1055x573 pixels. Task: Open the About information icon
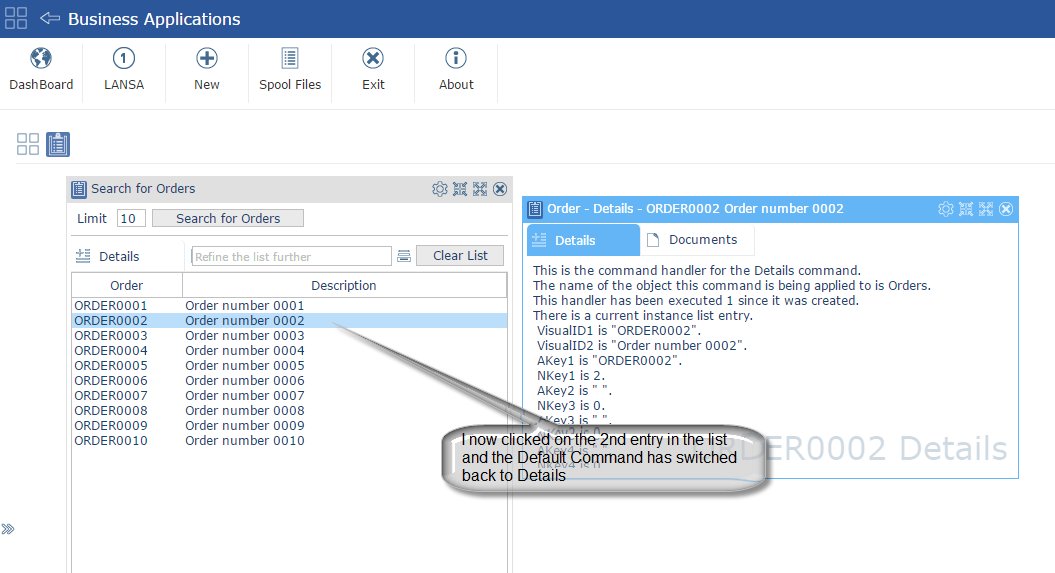pos(456,59)
